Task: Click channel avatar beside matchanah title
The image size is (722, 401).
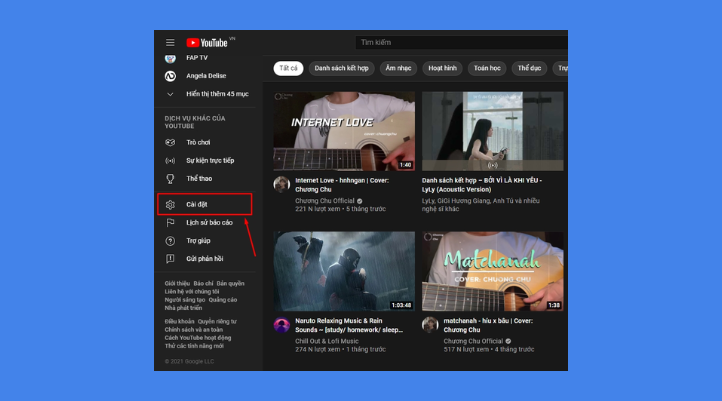Action: point(430,325)
